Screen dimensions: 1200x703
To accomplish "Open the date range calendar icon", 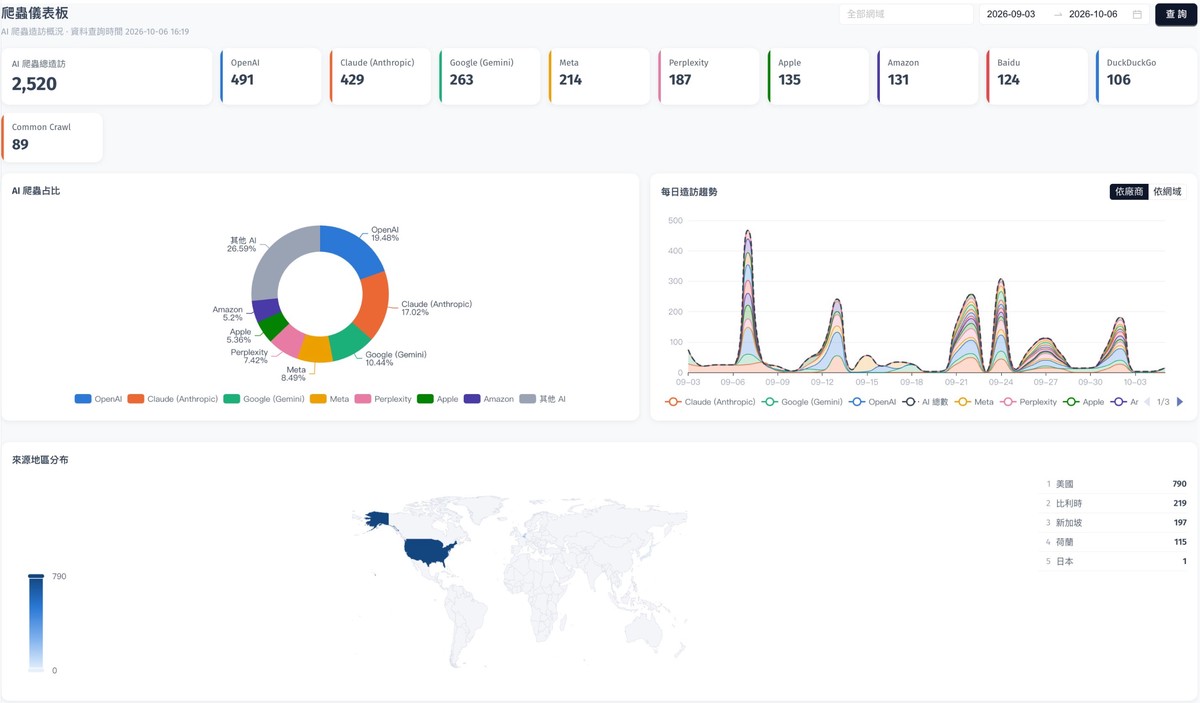I will point(1137,14).
